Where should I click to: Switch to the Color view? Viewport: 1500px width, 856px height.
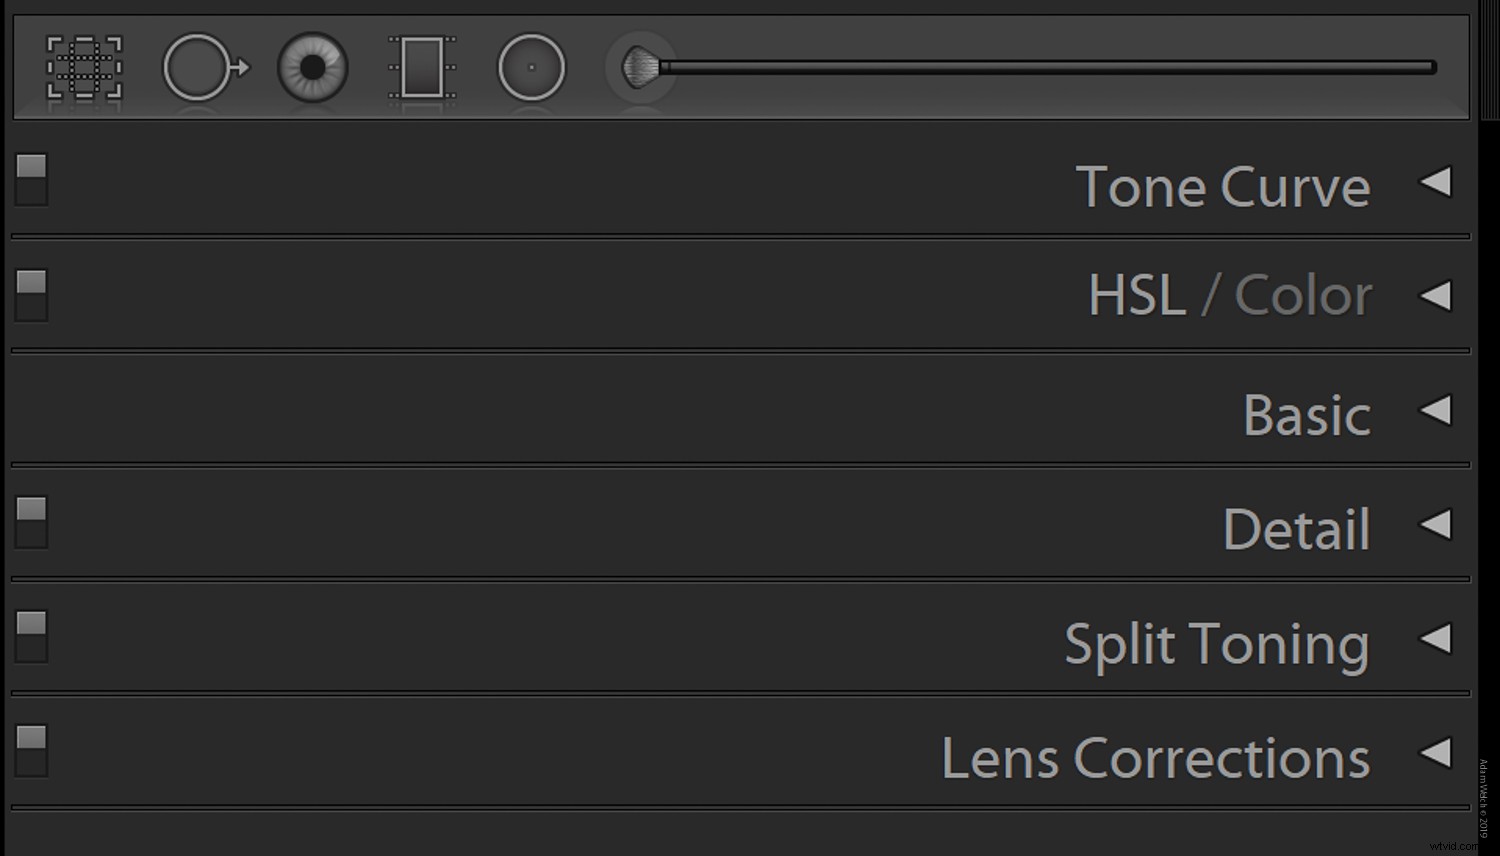tap(1303, 294)
